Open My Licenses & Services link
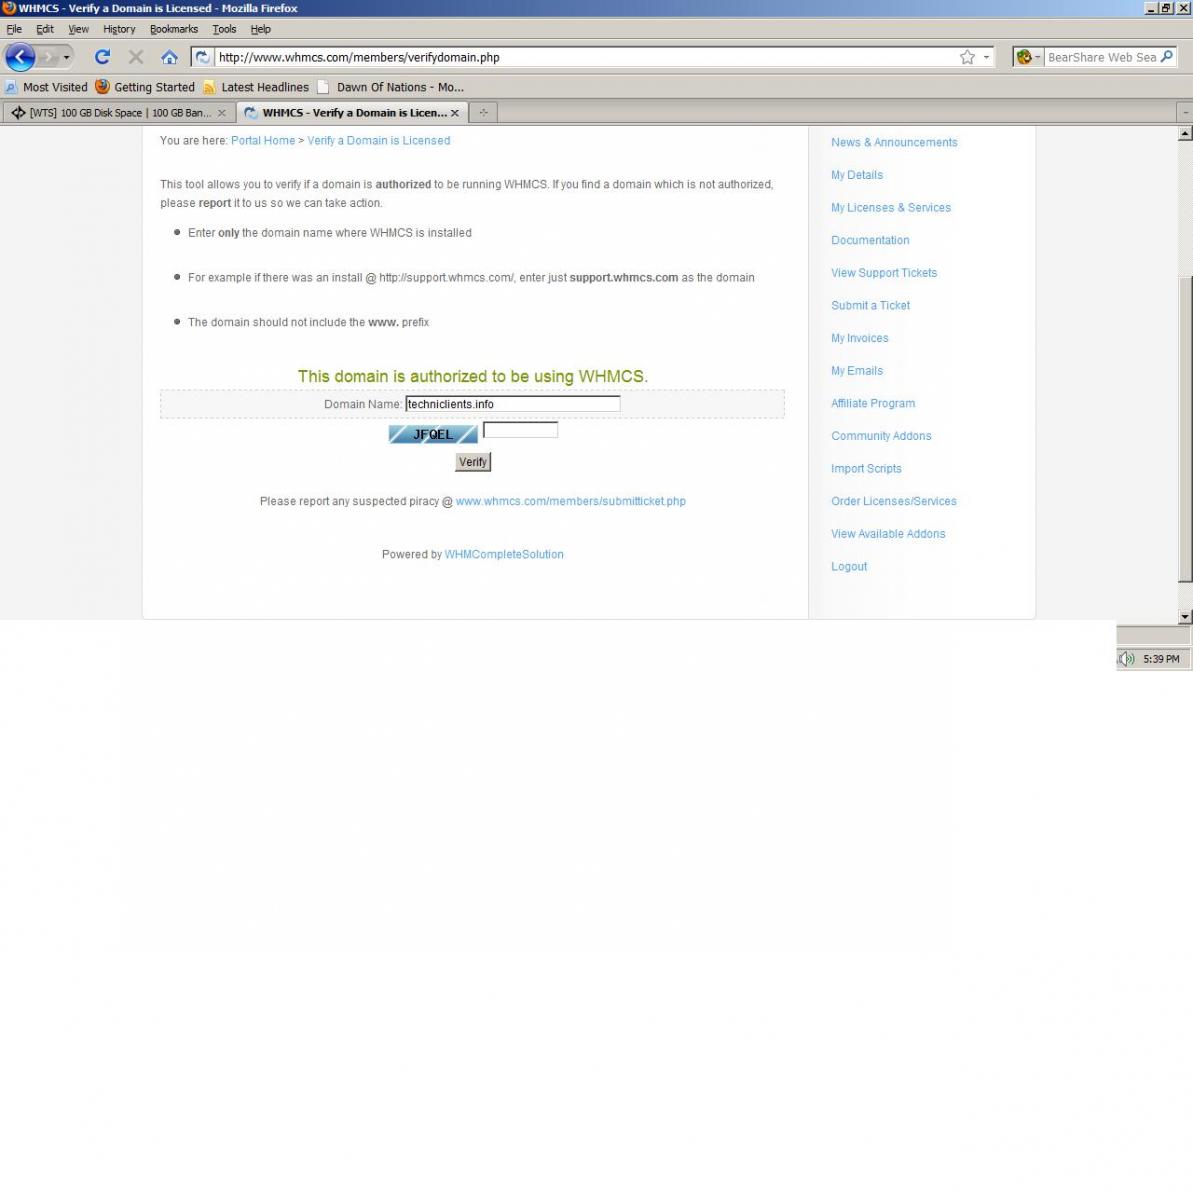1193x1193 pixels. pyautogui.click(x=891, y=208)
